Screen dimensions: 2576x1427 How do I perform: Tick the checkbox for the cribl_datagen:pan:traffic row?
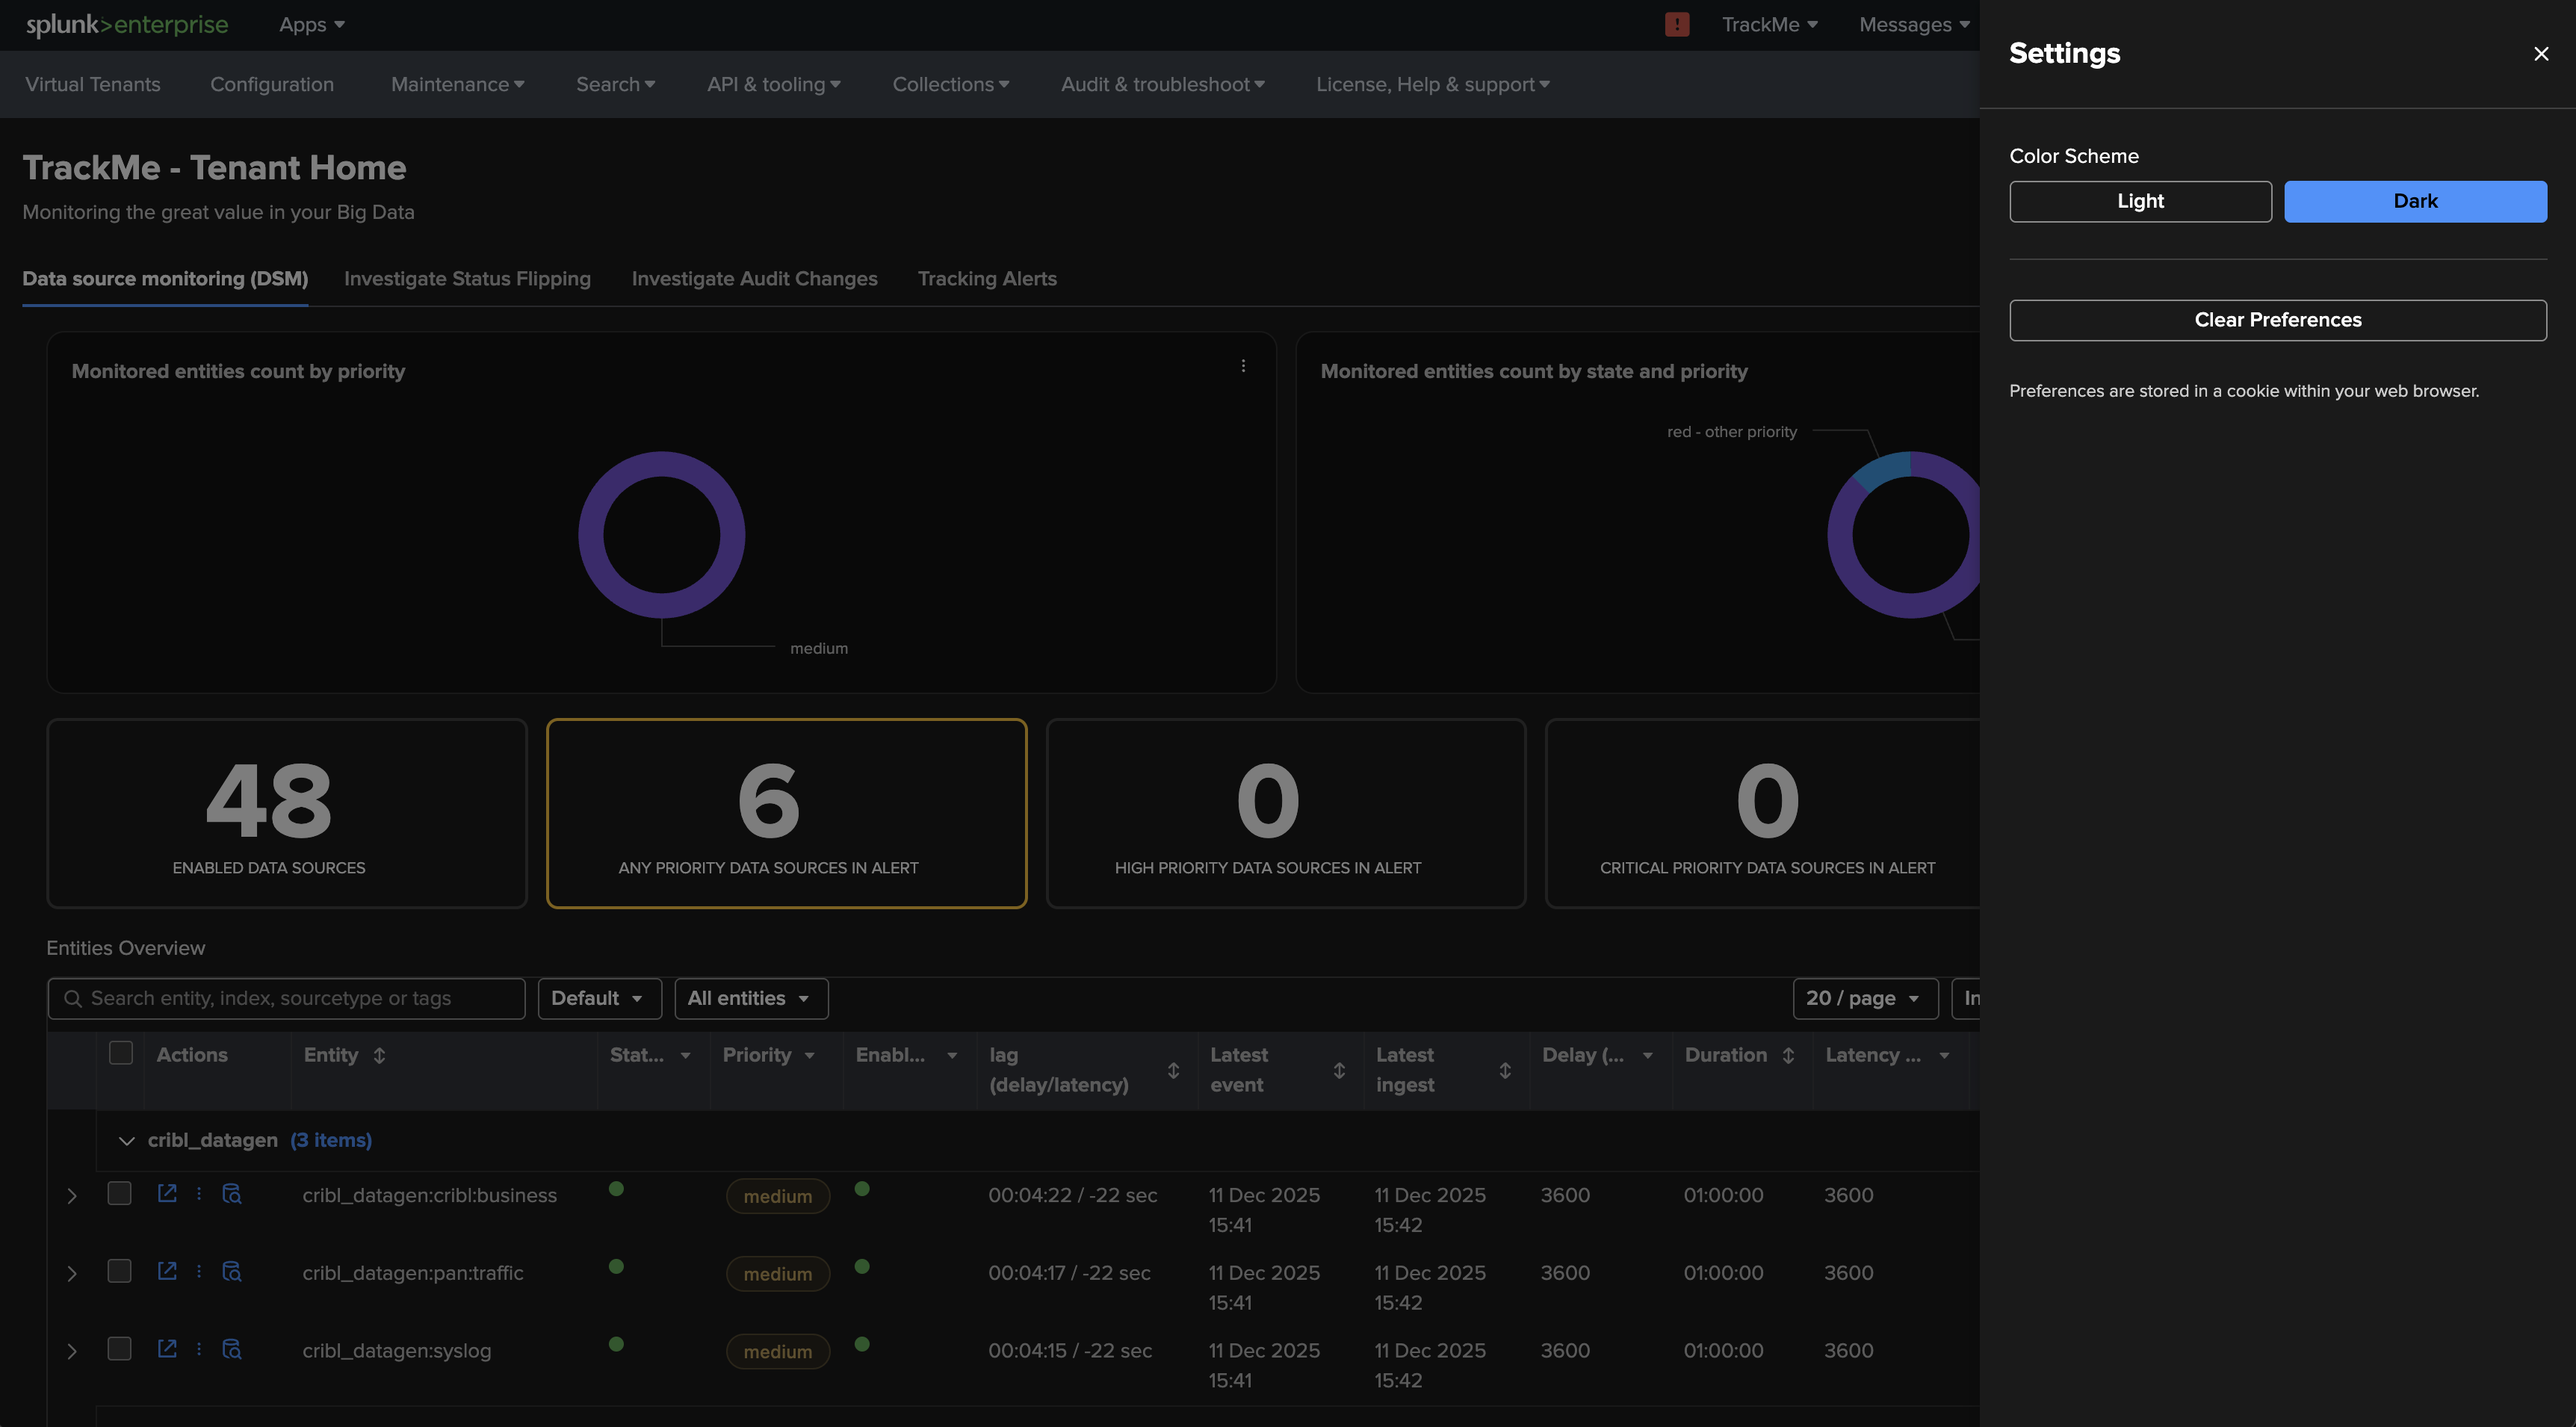tap(120, 1271)
